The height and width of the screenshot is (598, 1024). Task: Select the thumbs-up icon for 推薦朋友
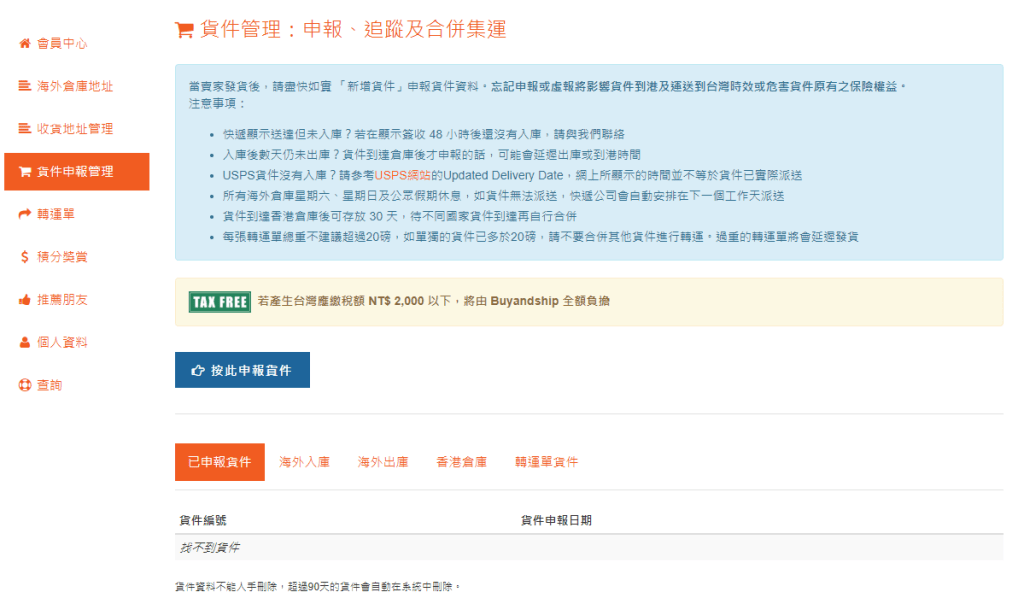click(25, 300)
